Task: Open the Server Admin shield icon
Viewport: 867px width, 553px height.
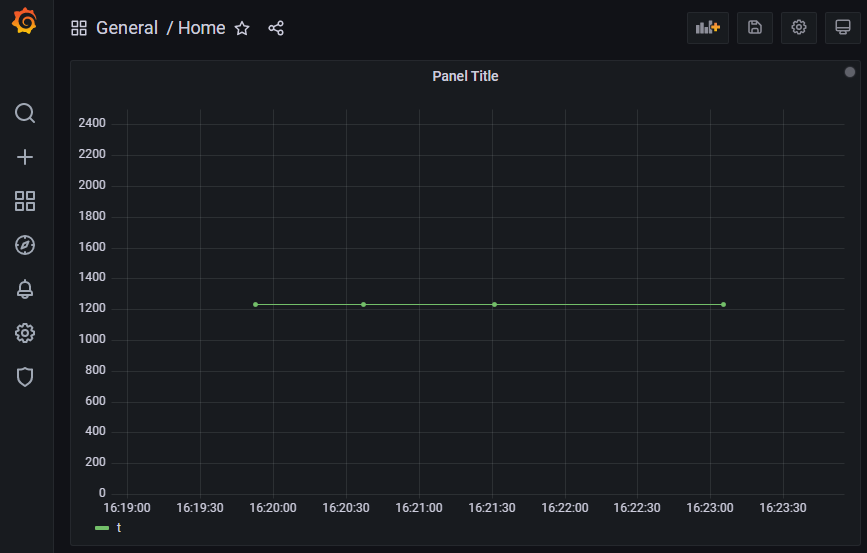Action: [x=25, y=377]
